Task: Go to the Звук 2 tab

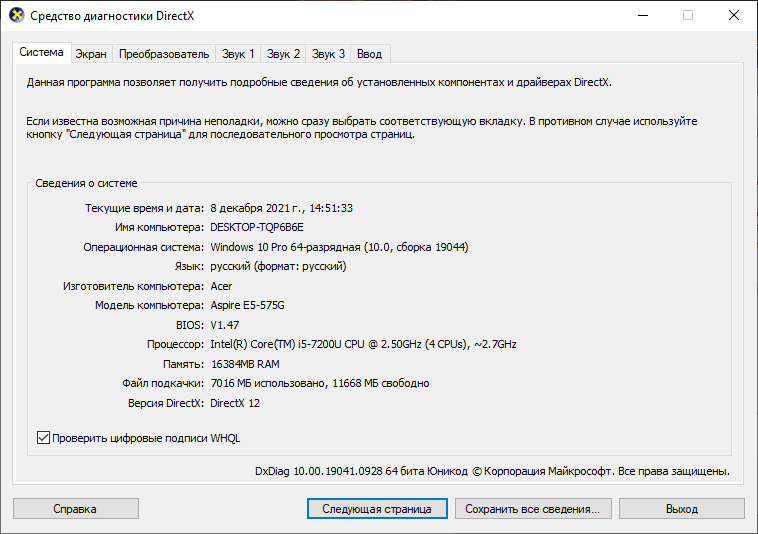Action: tap(283, 54)
